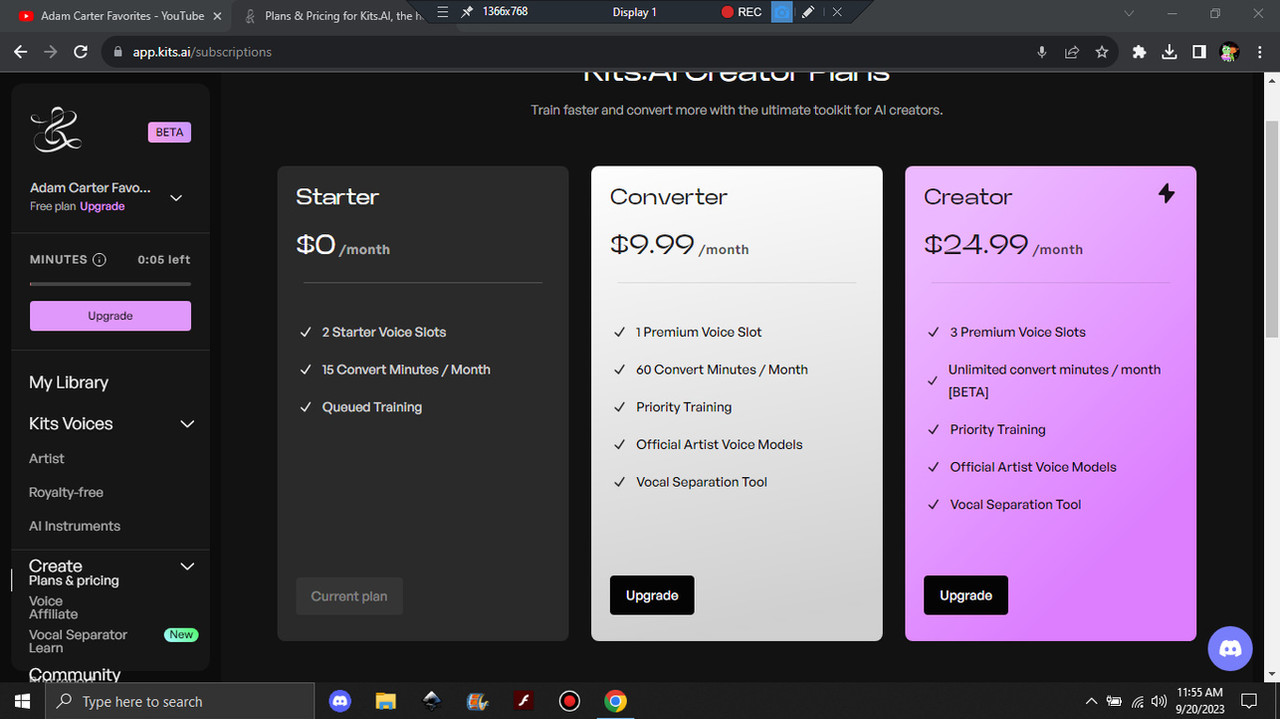Image resolution: width=1280 pixels, height=719 pixels.
Task: Collapse the Kits Voices section chevron
Action: pos(186,424)
